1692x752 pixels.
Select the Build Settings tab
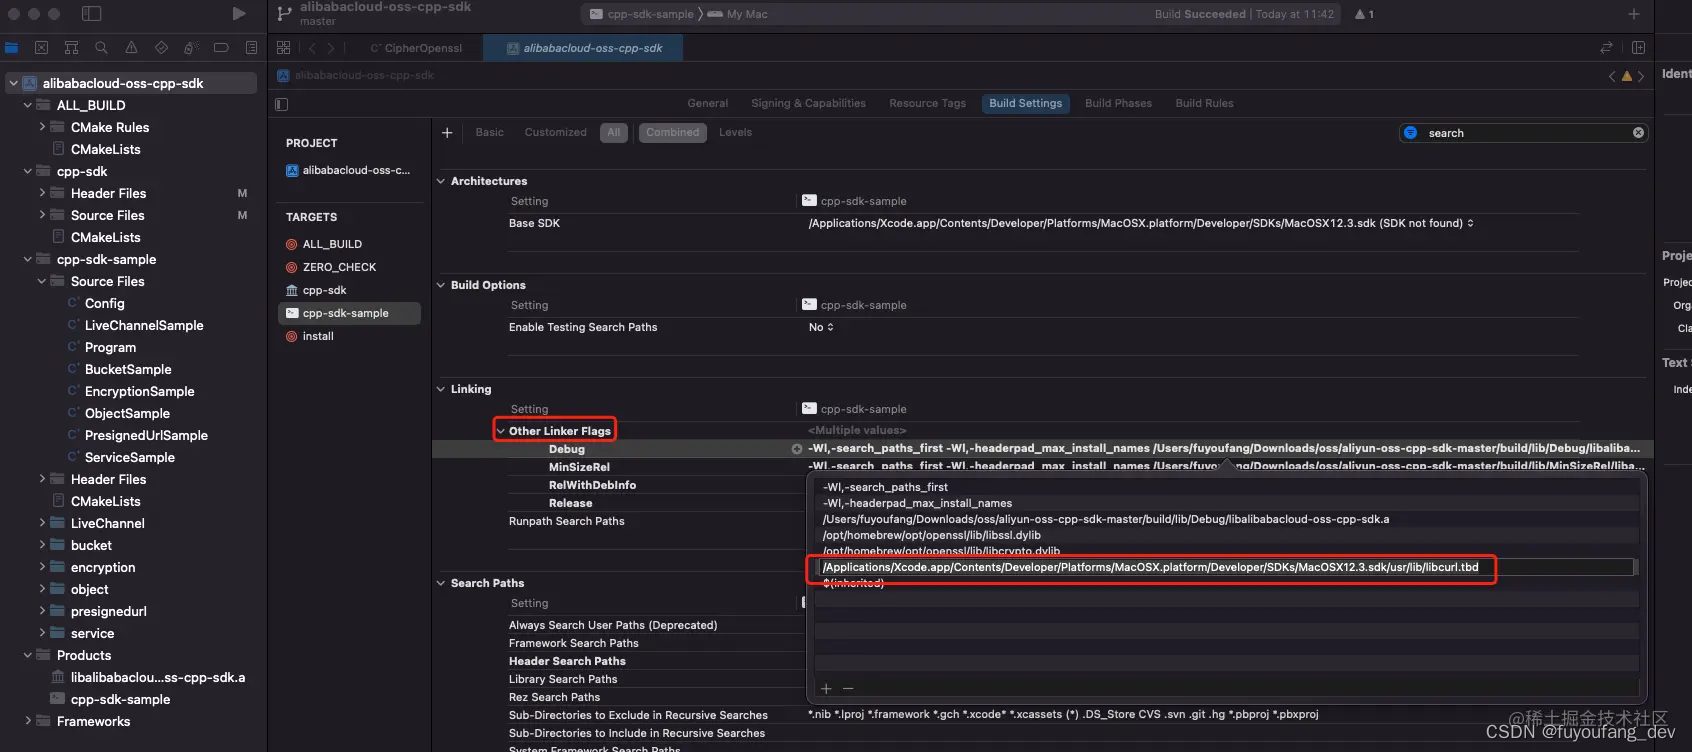[1026, 103]
